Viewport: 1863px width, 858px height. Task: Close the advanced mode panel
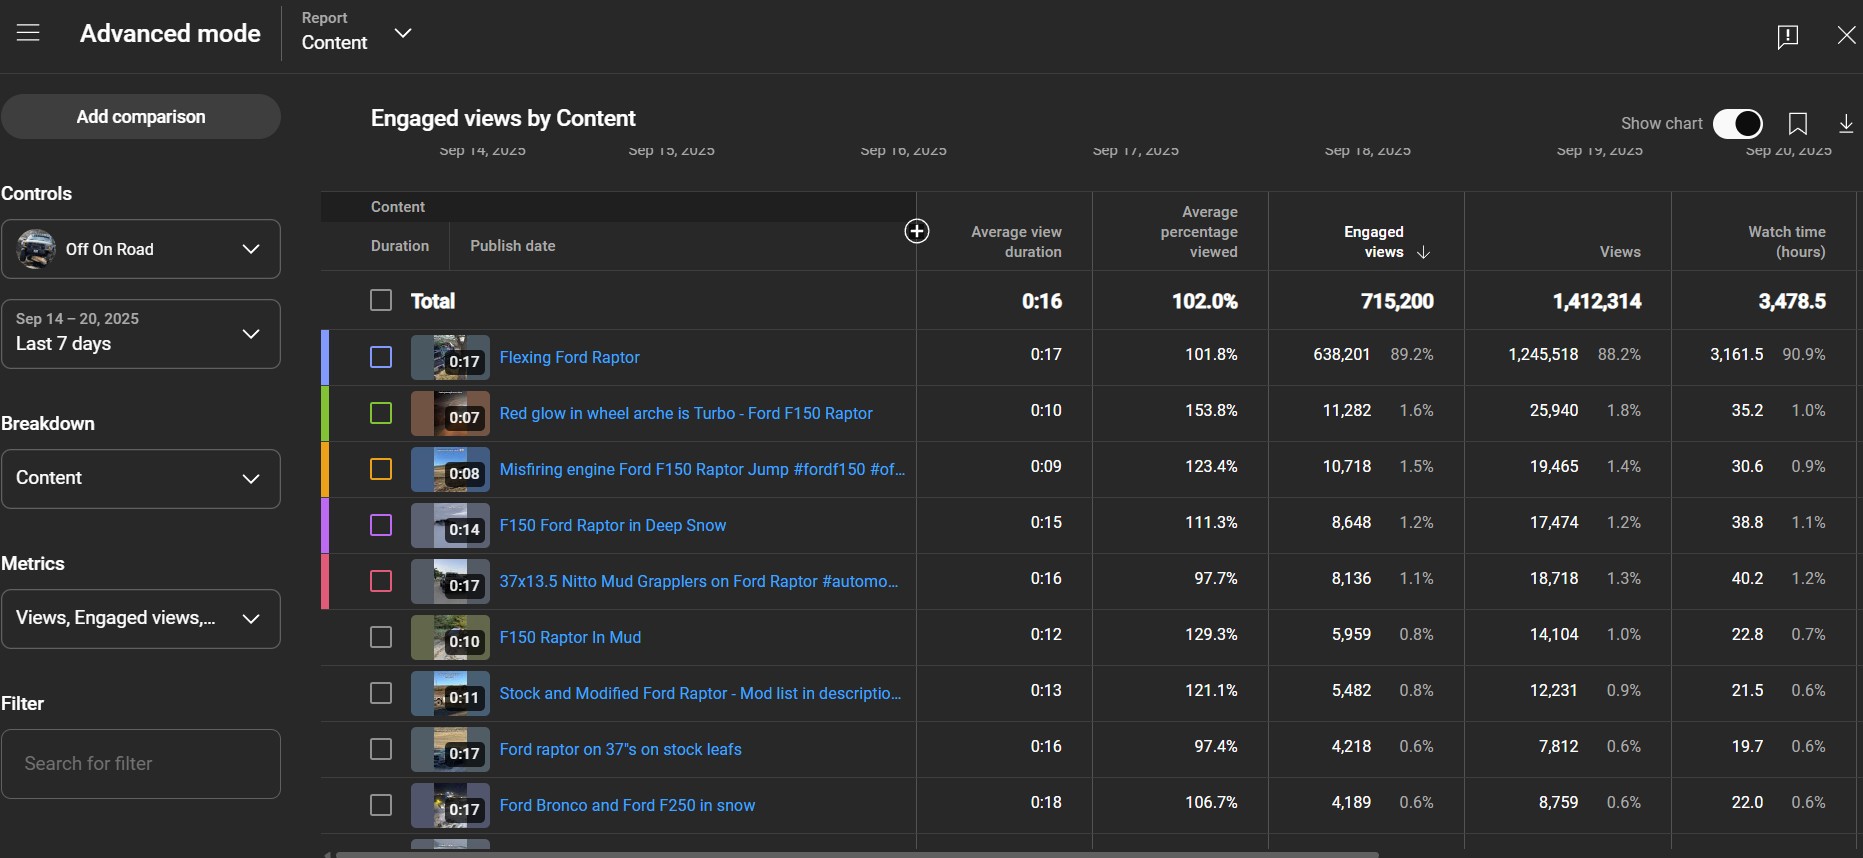(1846, 35)
